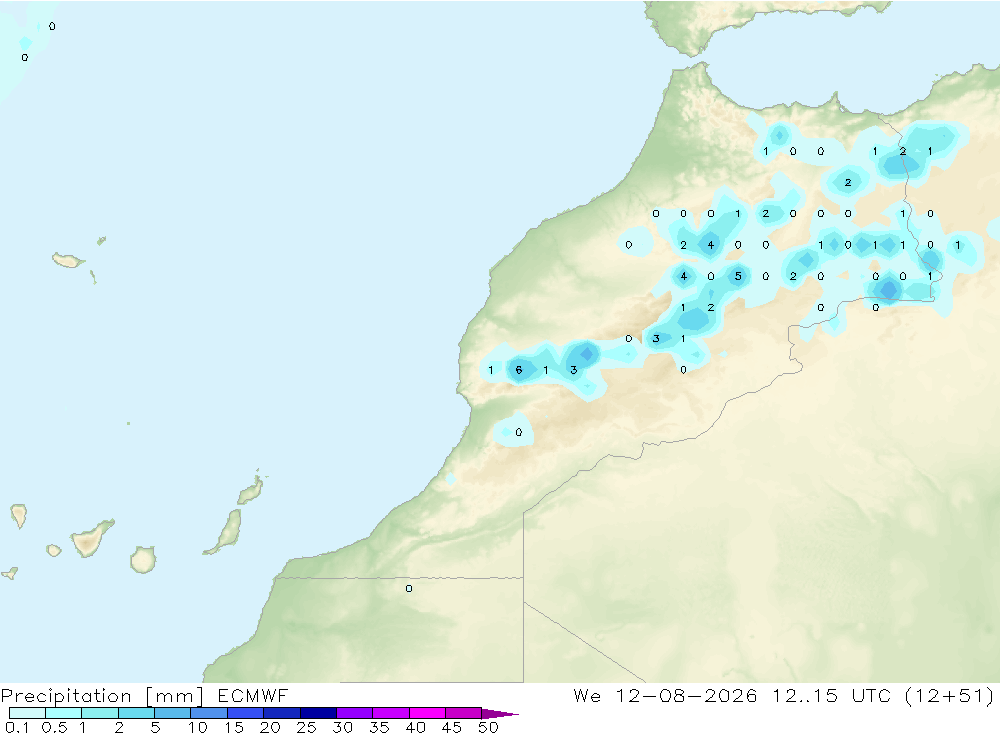The width and height of the screenshot is (1000, 733).
Task: Select the 2–5 mm legend color swatch
Action: click(136, 713)
